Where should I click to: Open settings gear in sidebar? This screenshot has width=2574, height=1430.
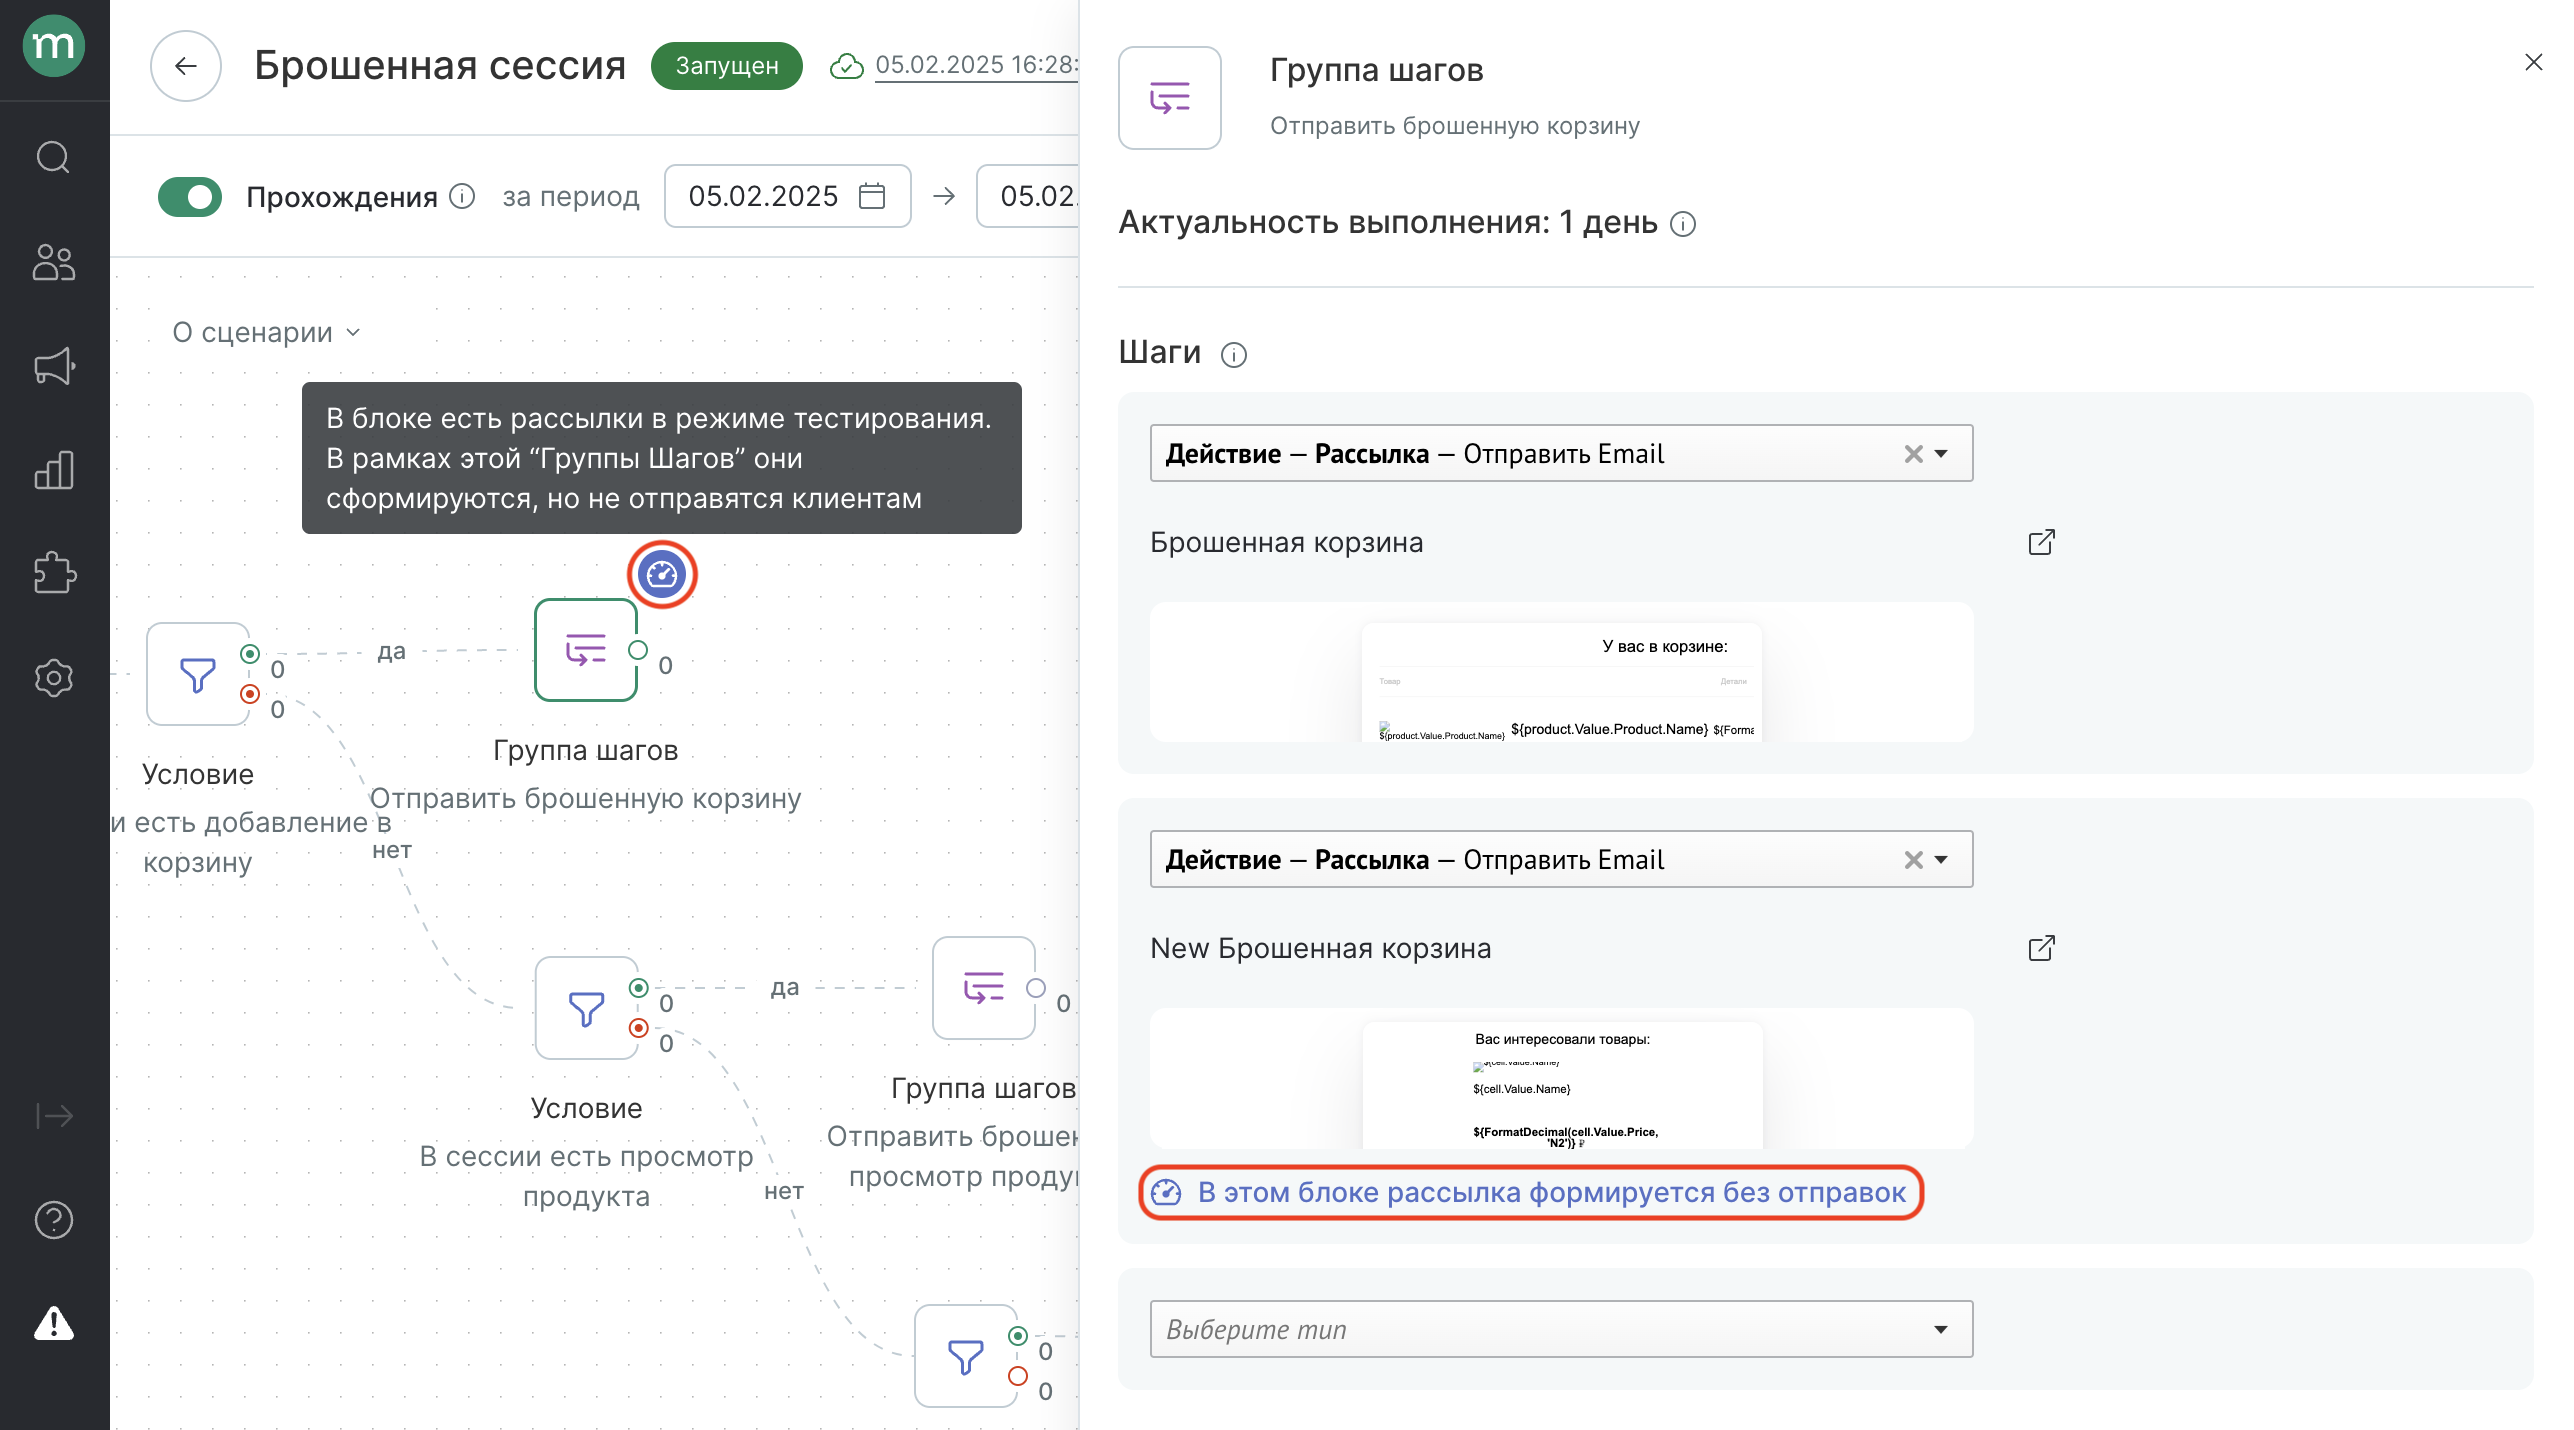(x=54, y=678)
